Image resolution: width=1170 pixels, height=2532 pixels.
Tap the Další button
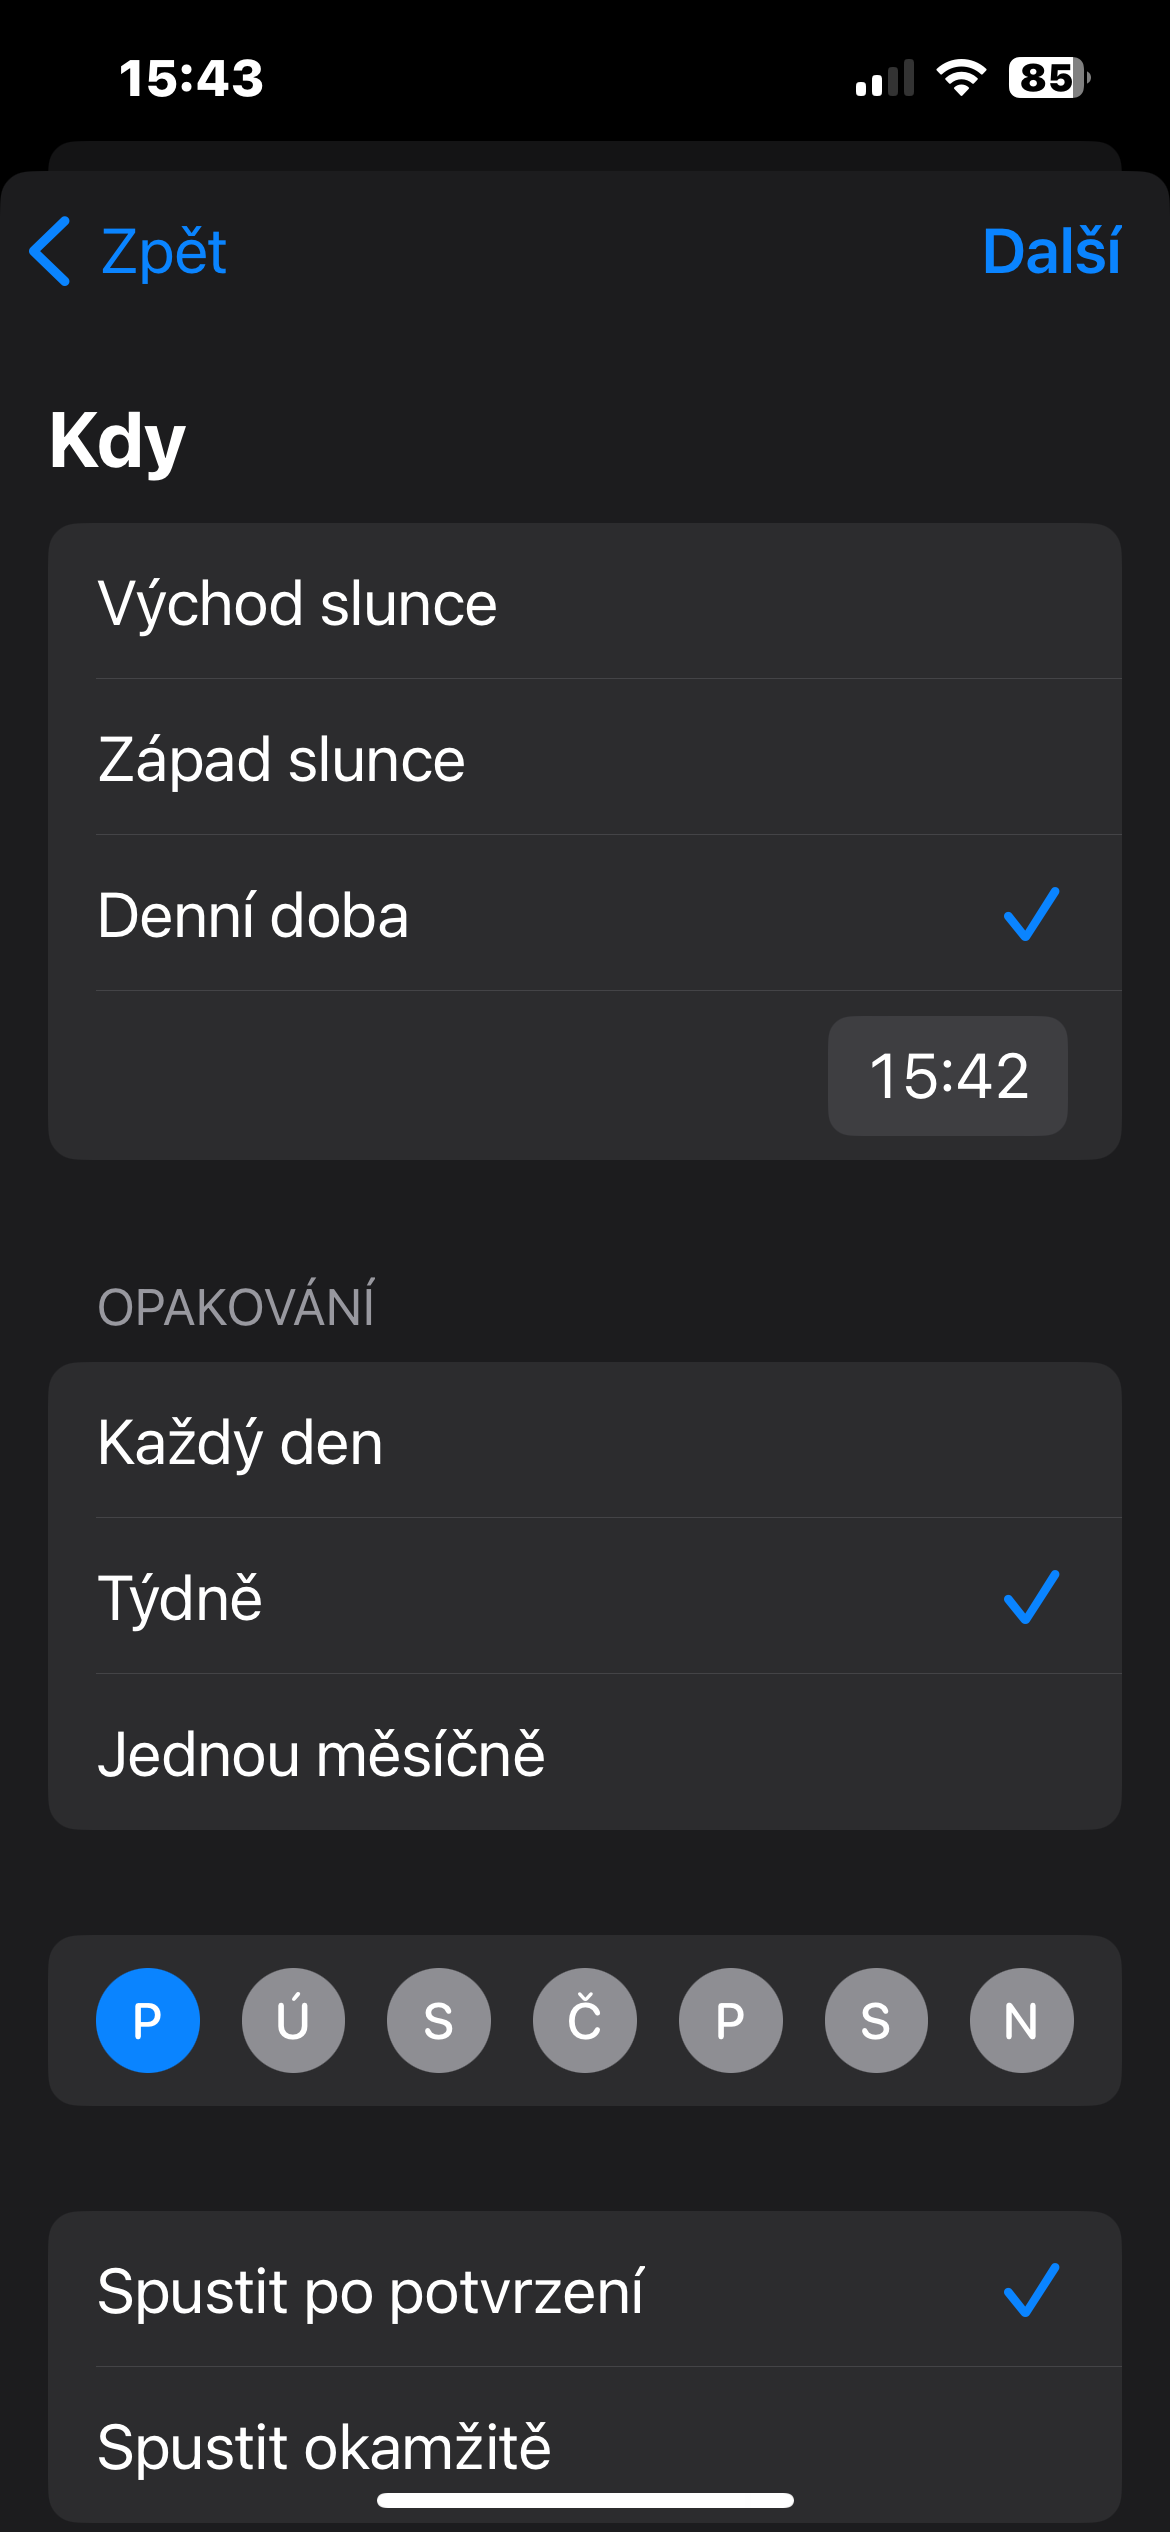(1051, 251)
